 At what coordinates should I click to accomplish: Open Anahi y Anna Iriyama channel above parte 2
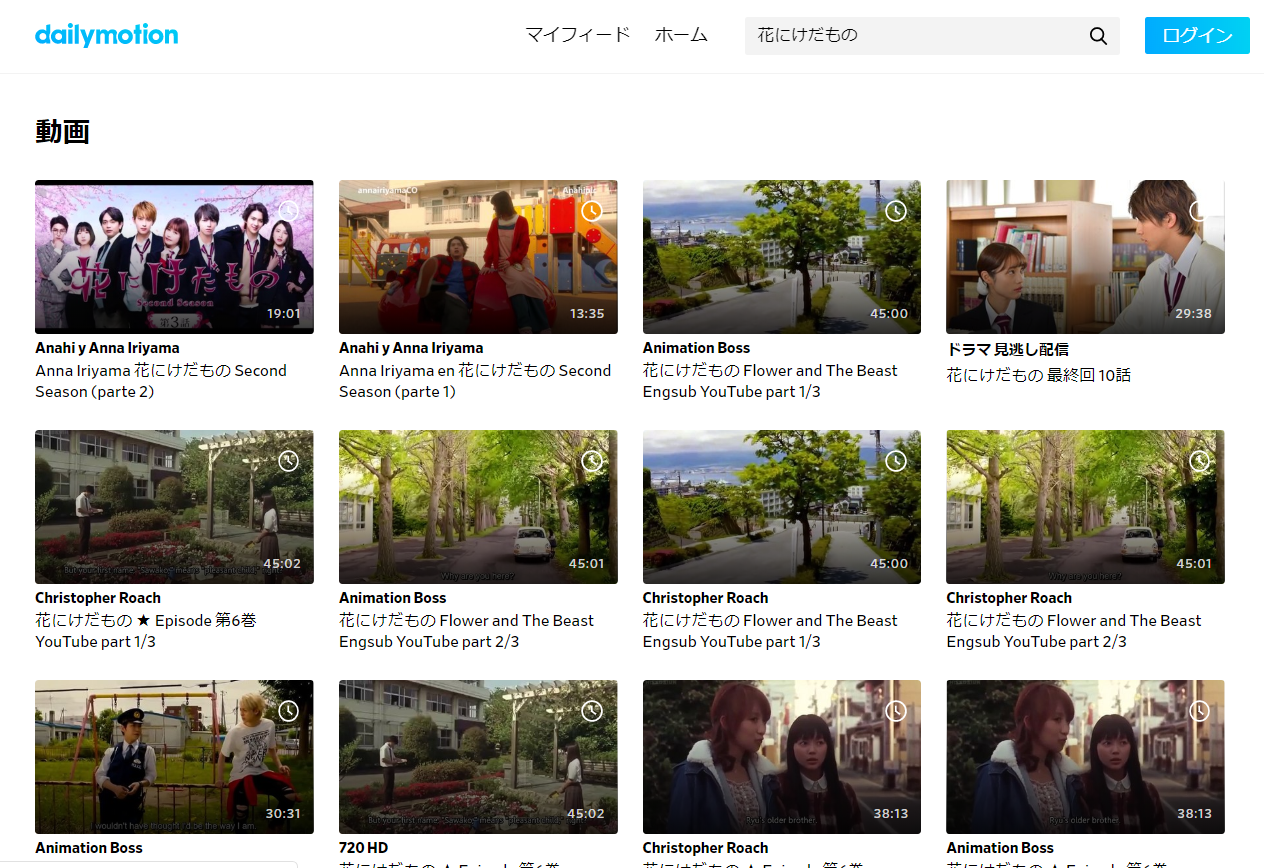click(x=107, y=348)
